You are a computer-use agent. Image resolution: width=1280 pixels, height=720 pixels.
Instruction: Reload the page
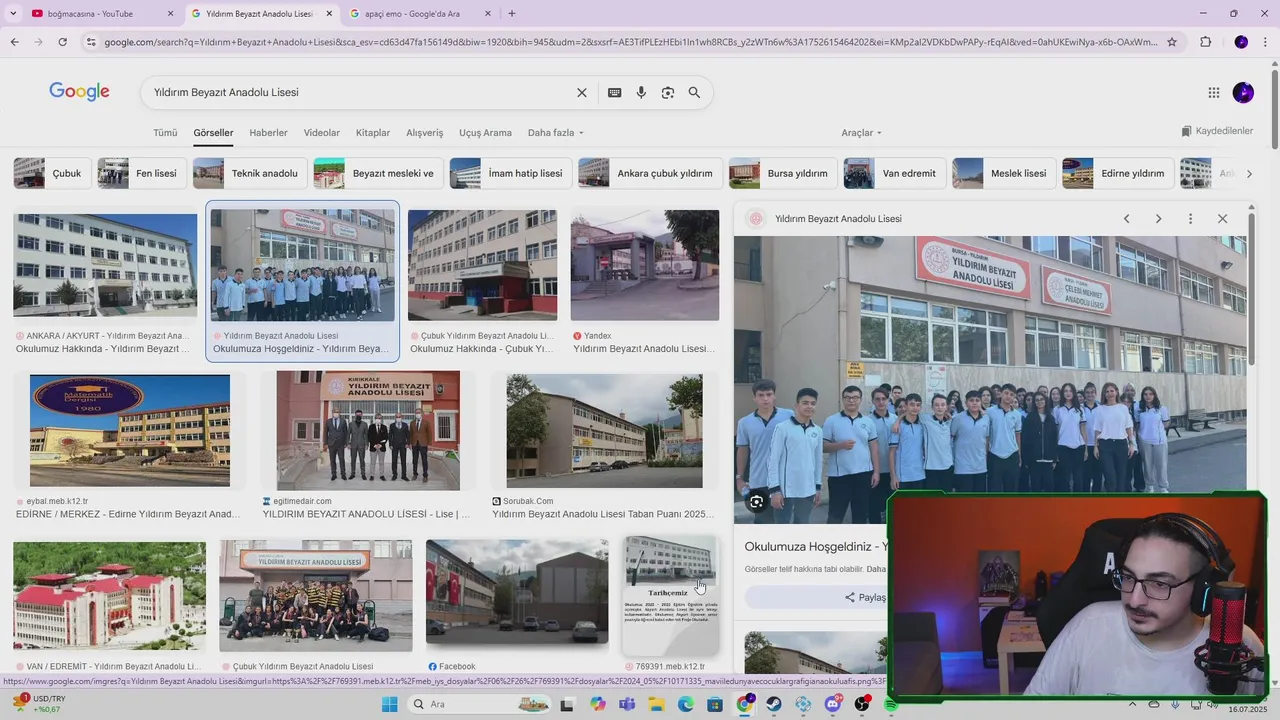pyautogui.click(x=62, y=42)
